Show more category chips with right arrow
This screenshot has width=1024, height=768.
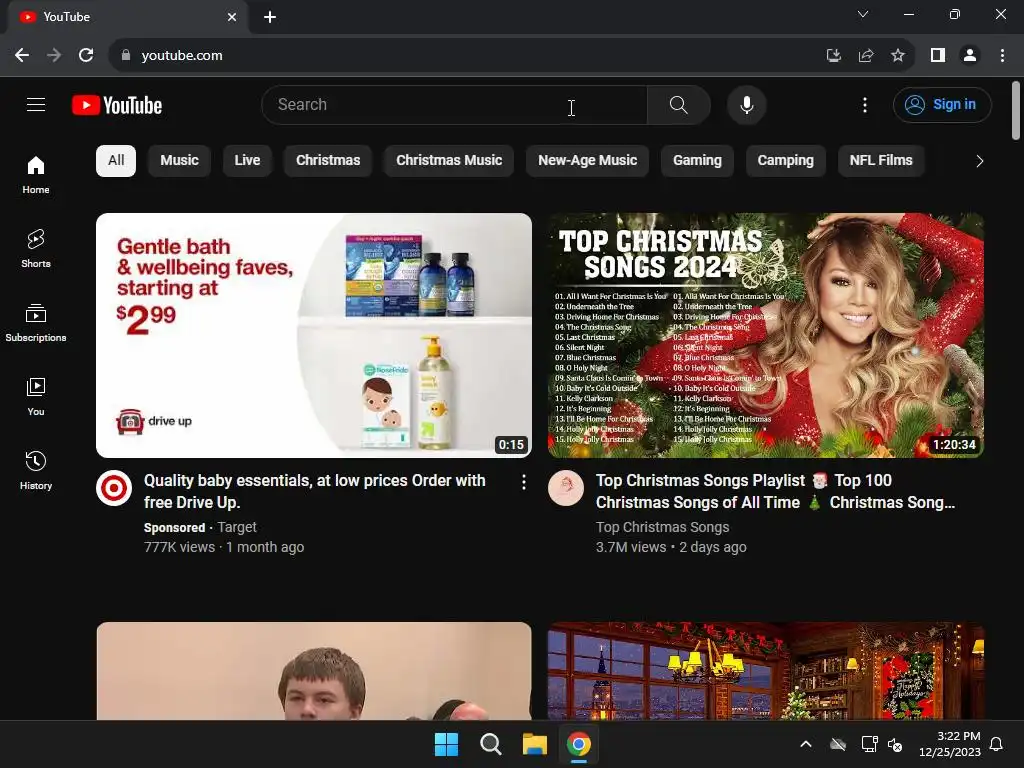(979, 161)
